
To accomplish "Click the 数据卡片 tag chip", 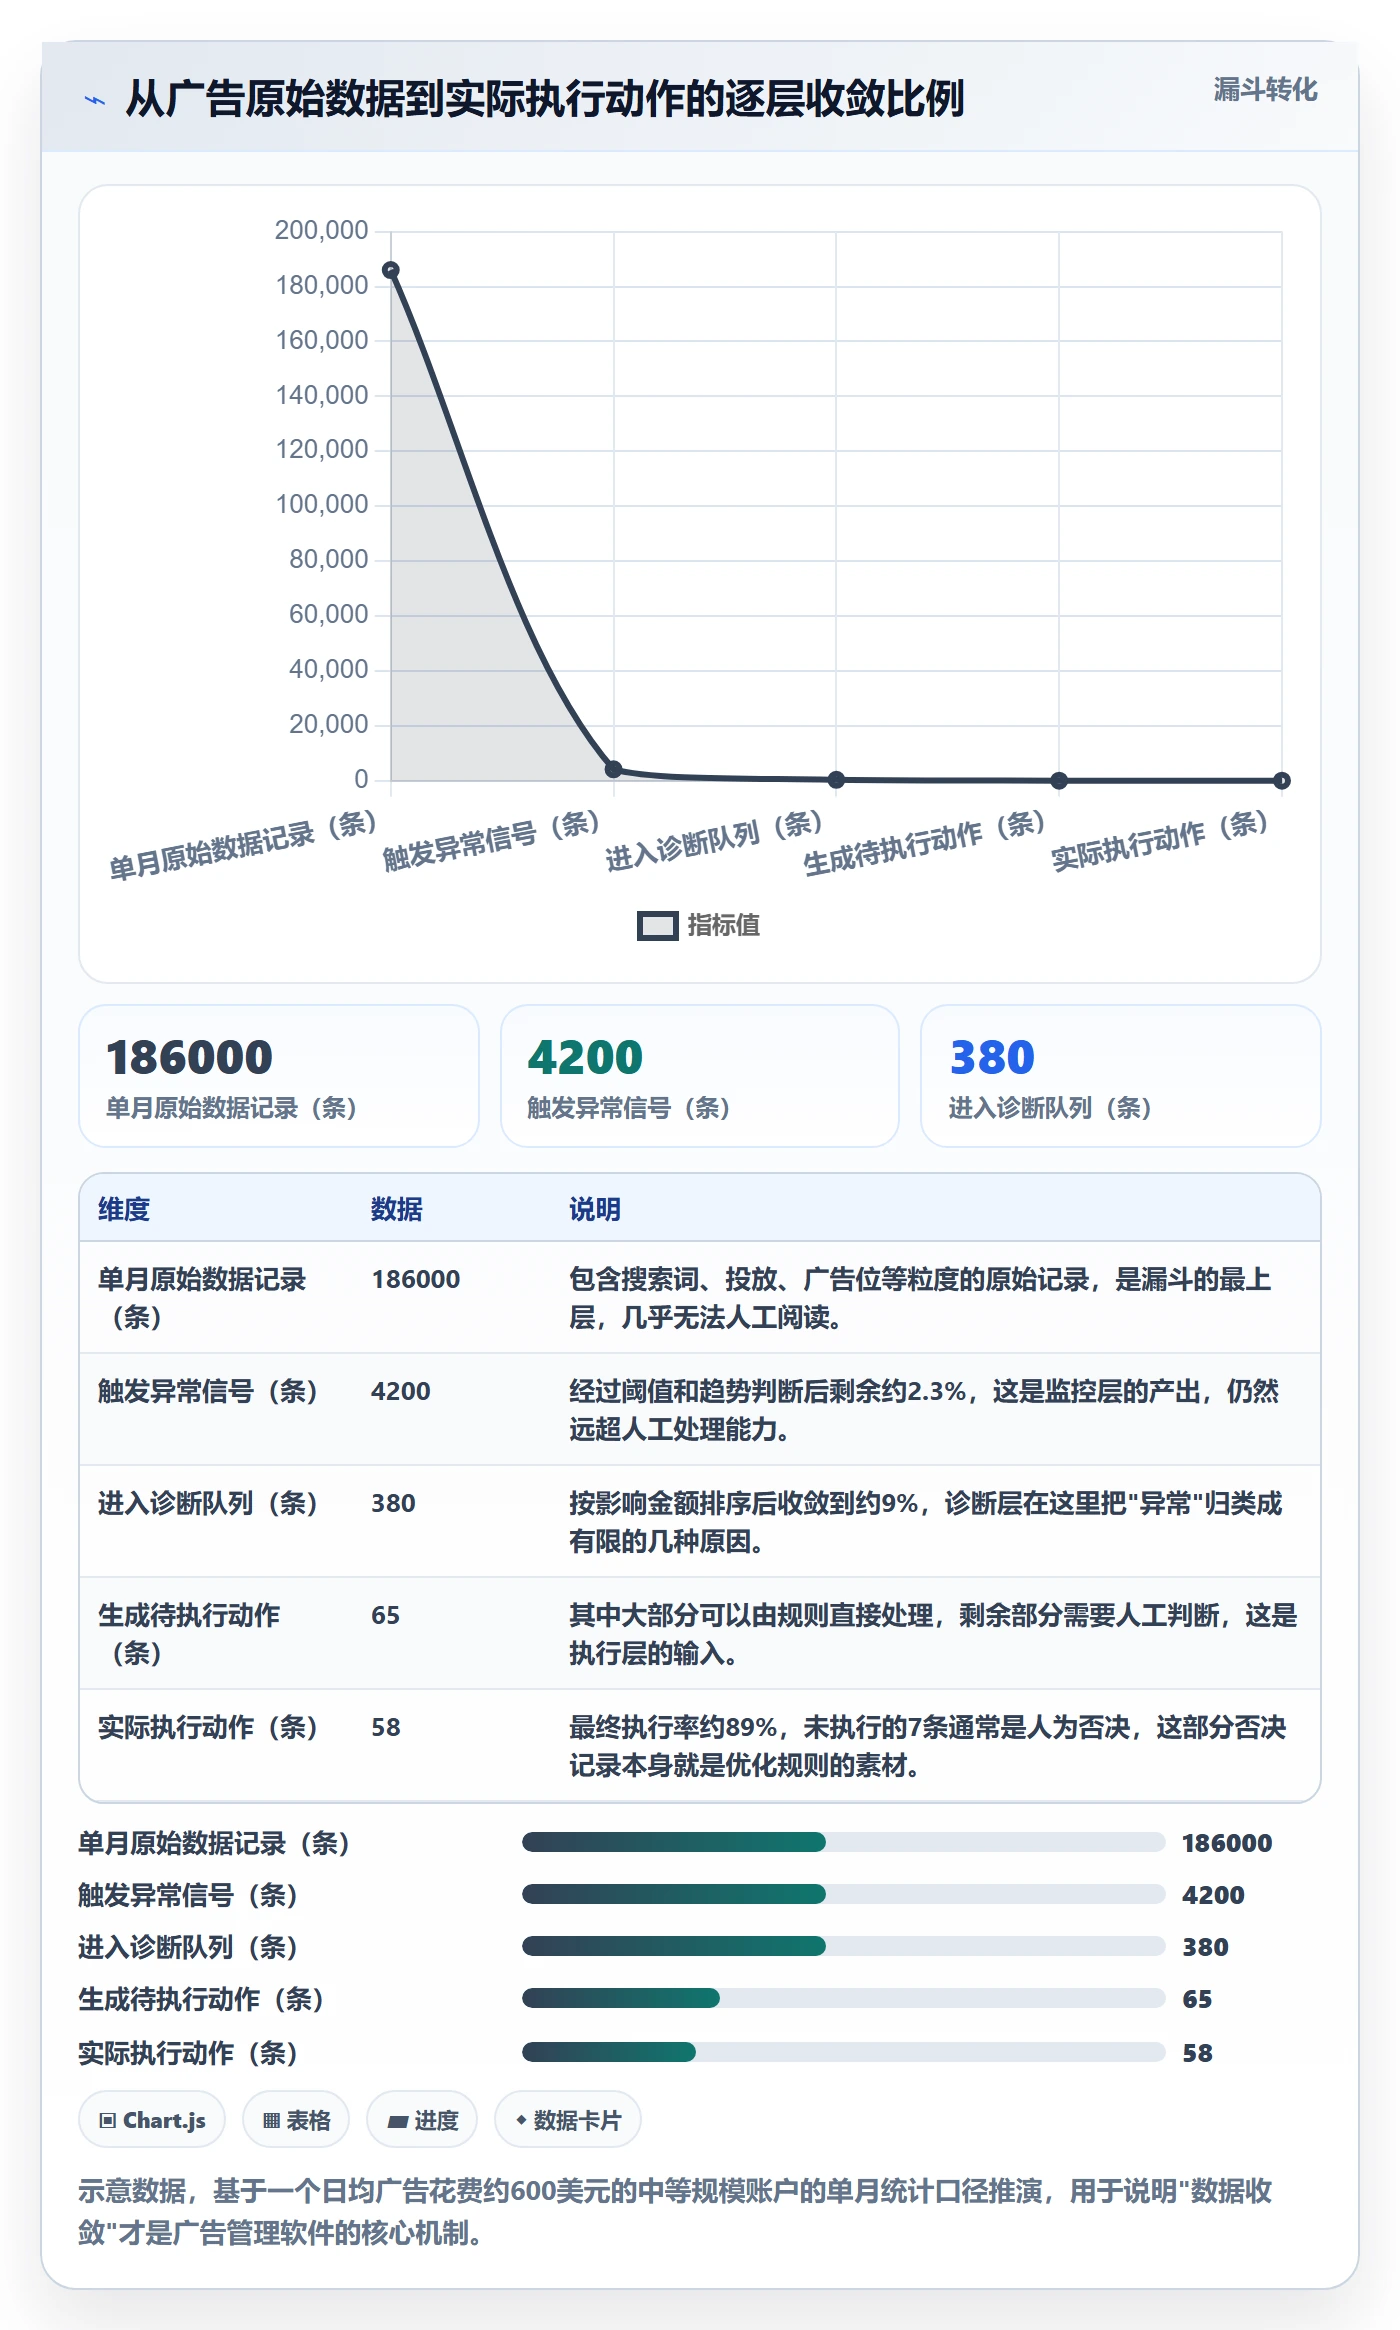I will [x=568, y=2120].
